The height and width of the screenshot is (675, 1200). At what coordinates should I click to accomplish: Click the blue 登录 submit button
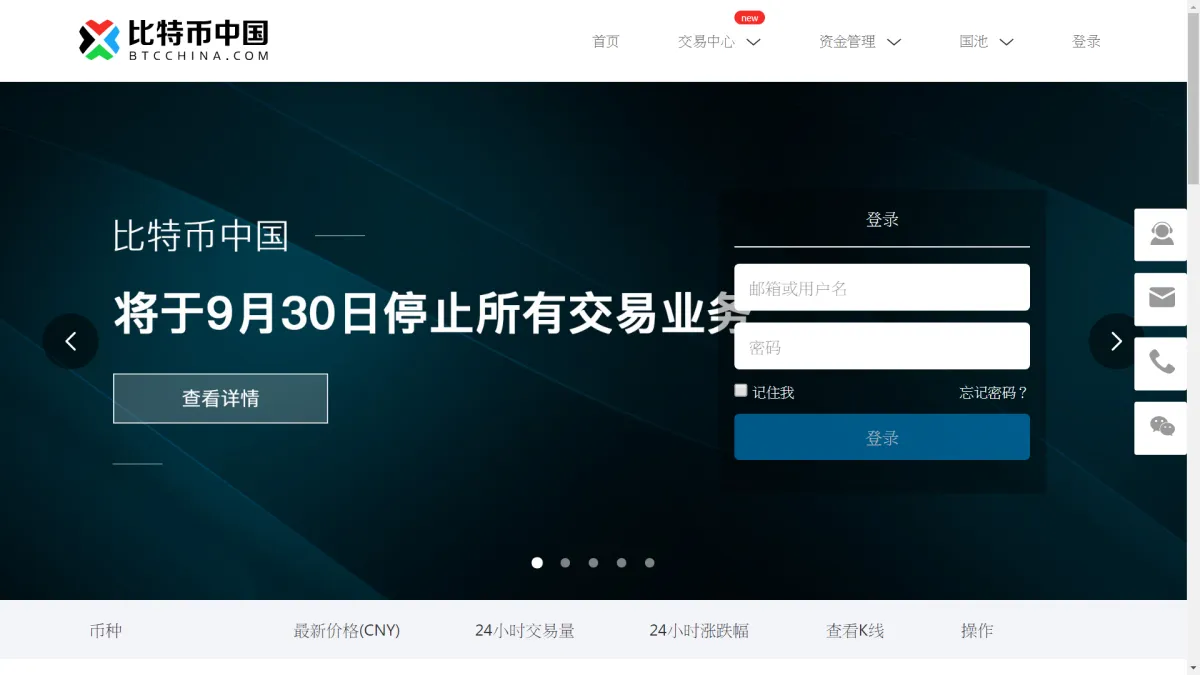click(x=882, y=437)
